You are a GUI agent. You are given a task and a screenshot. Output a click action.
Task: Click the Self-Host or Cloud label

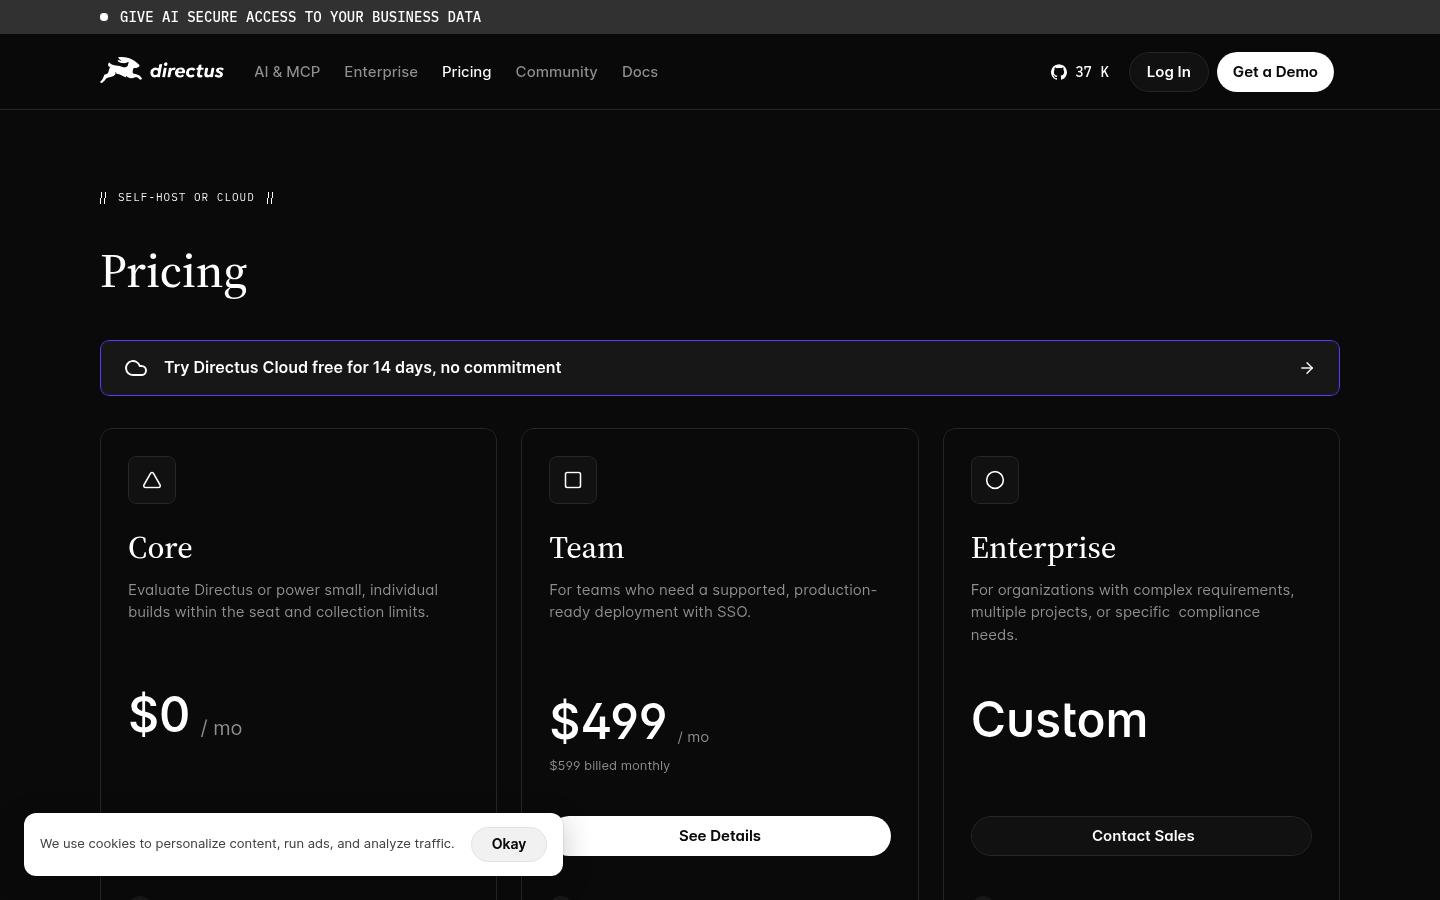tap(186, 198)
